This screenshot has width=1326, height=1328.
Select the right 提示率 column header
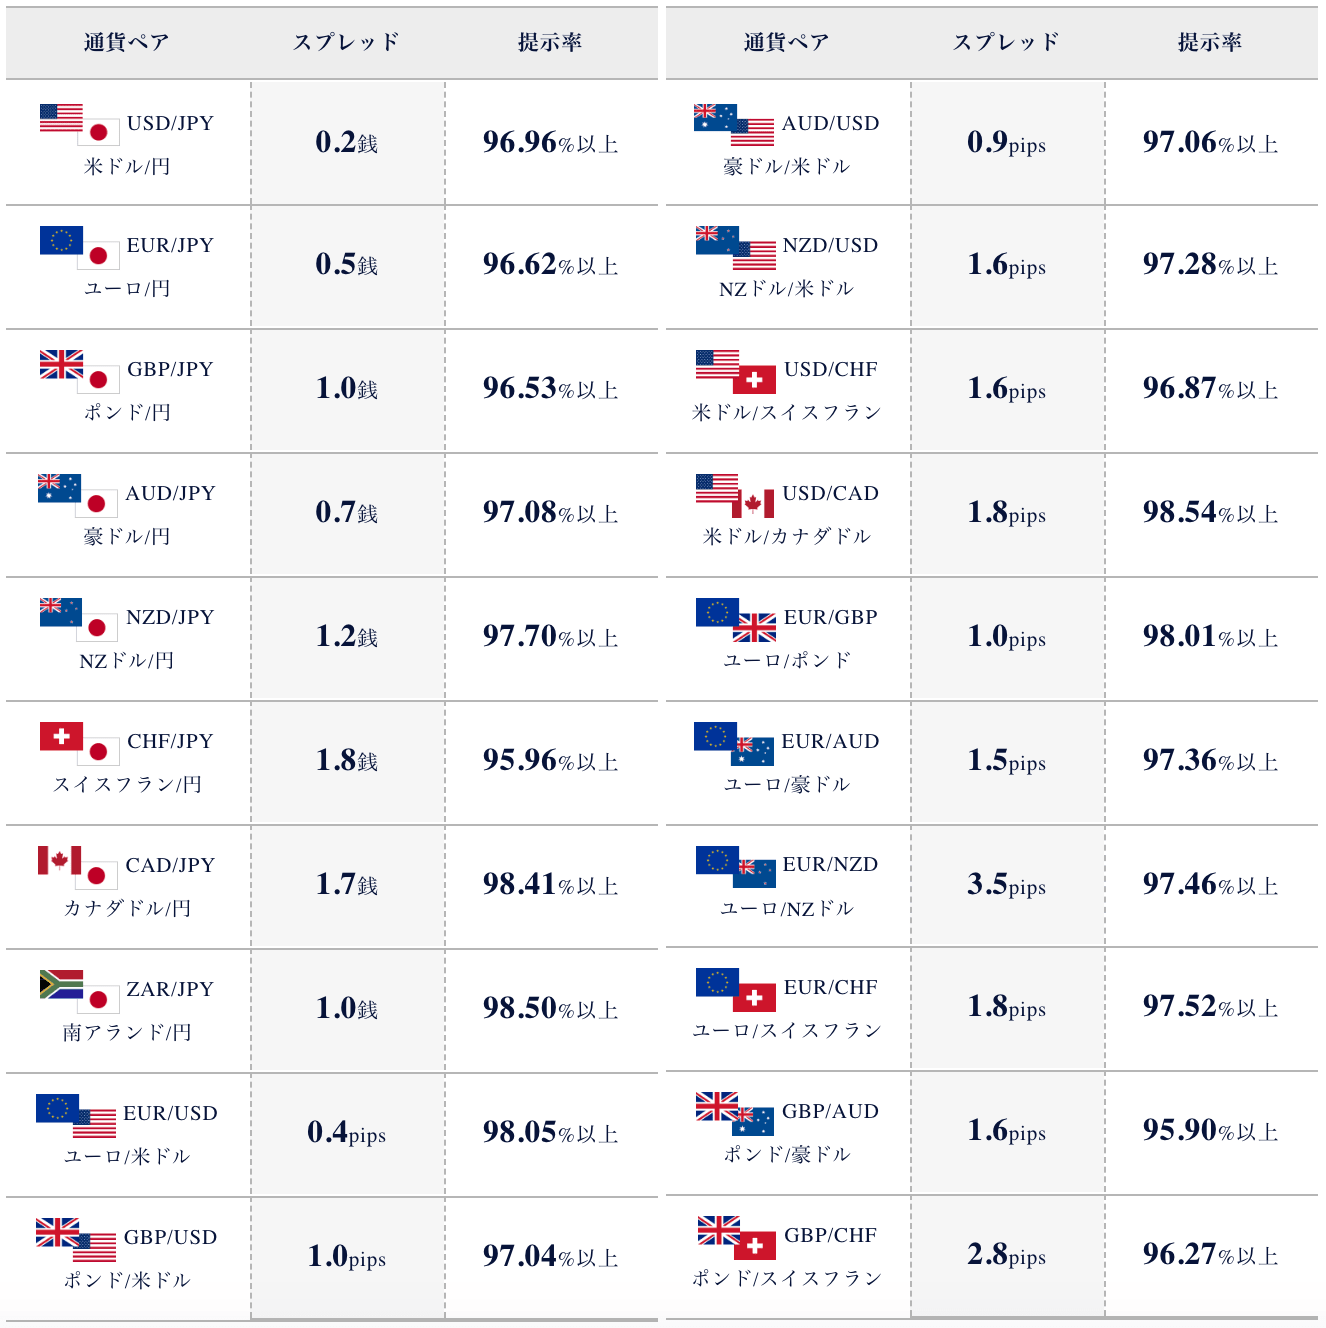pos(1210,42)
